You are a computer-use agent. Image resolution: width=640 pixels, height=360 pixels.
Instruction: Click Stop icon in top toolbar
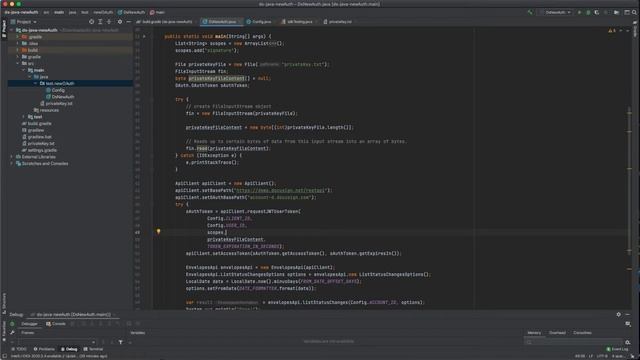[x=606, y=12]
